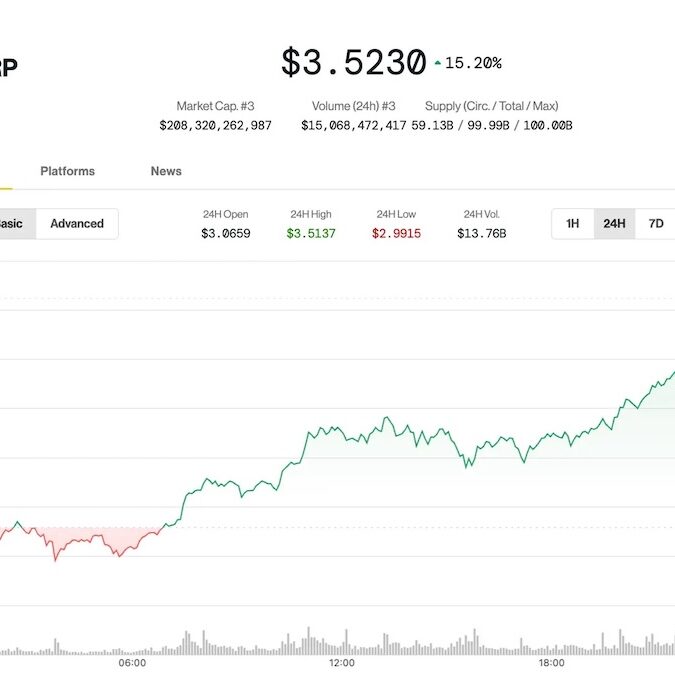Click the 12:00 marker on time axis
Viewport: 675px width, 675px height.
point(341,663)
